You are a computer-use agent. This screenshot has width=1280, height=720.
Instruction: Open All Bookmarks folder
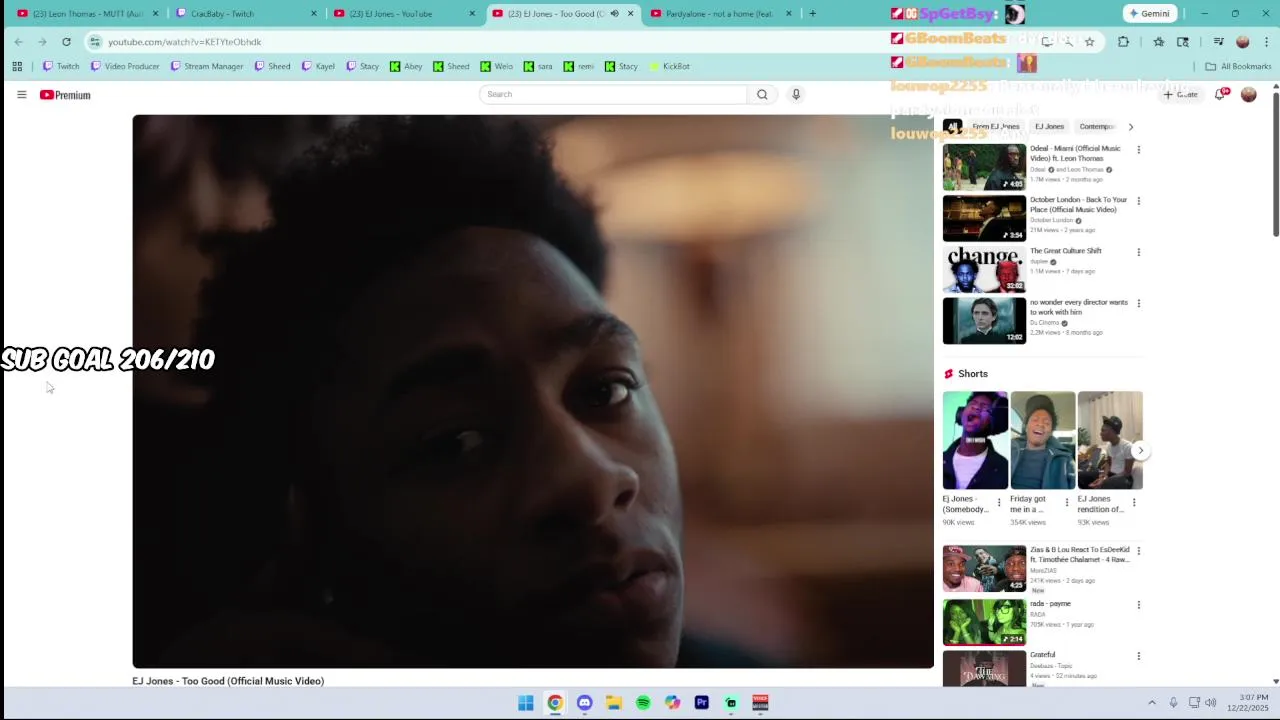pyautogui.click(x=1238, y=66)
